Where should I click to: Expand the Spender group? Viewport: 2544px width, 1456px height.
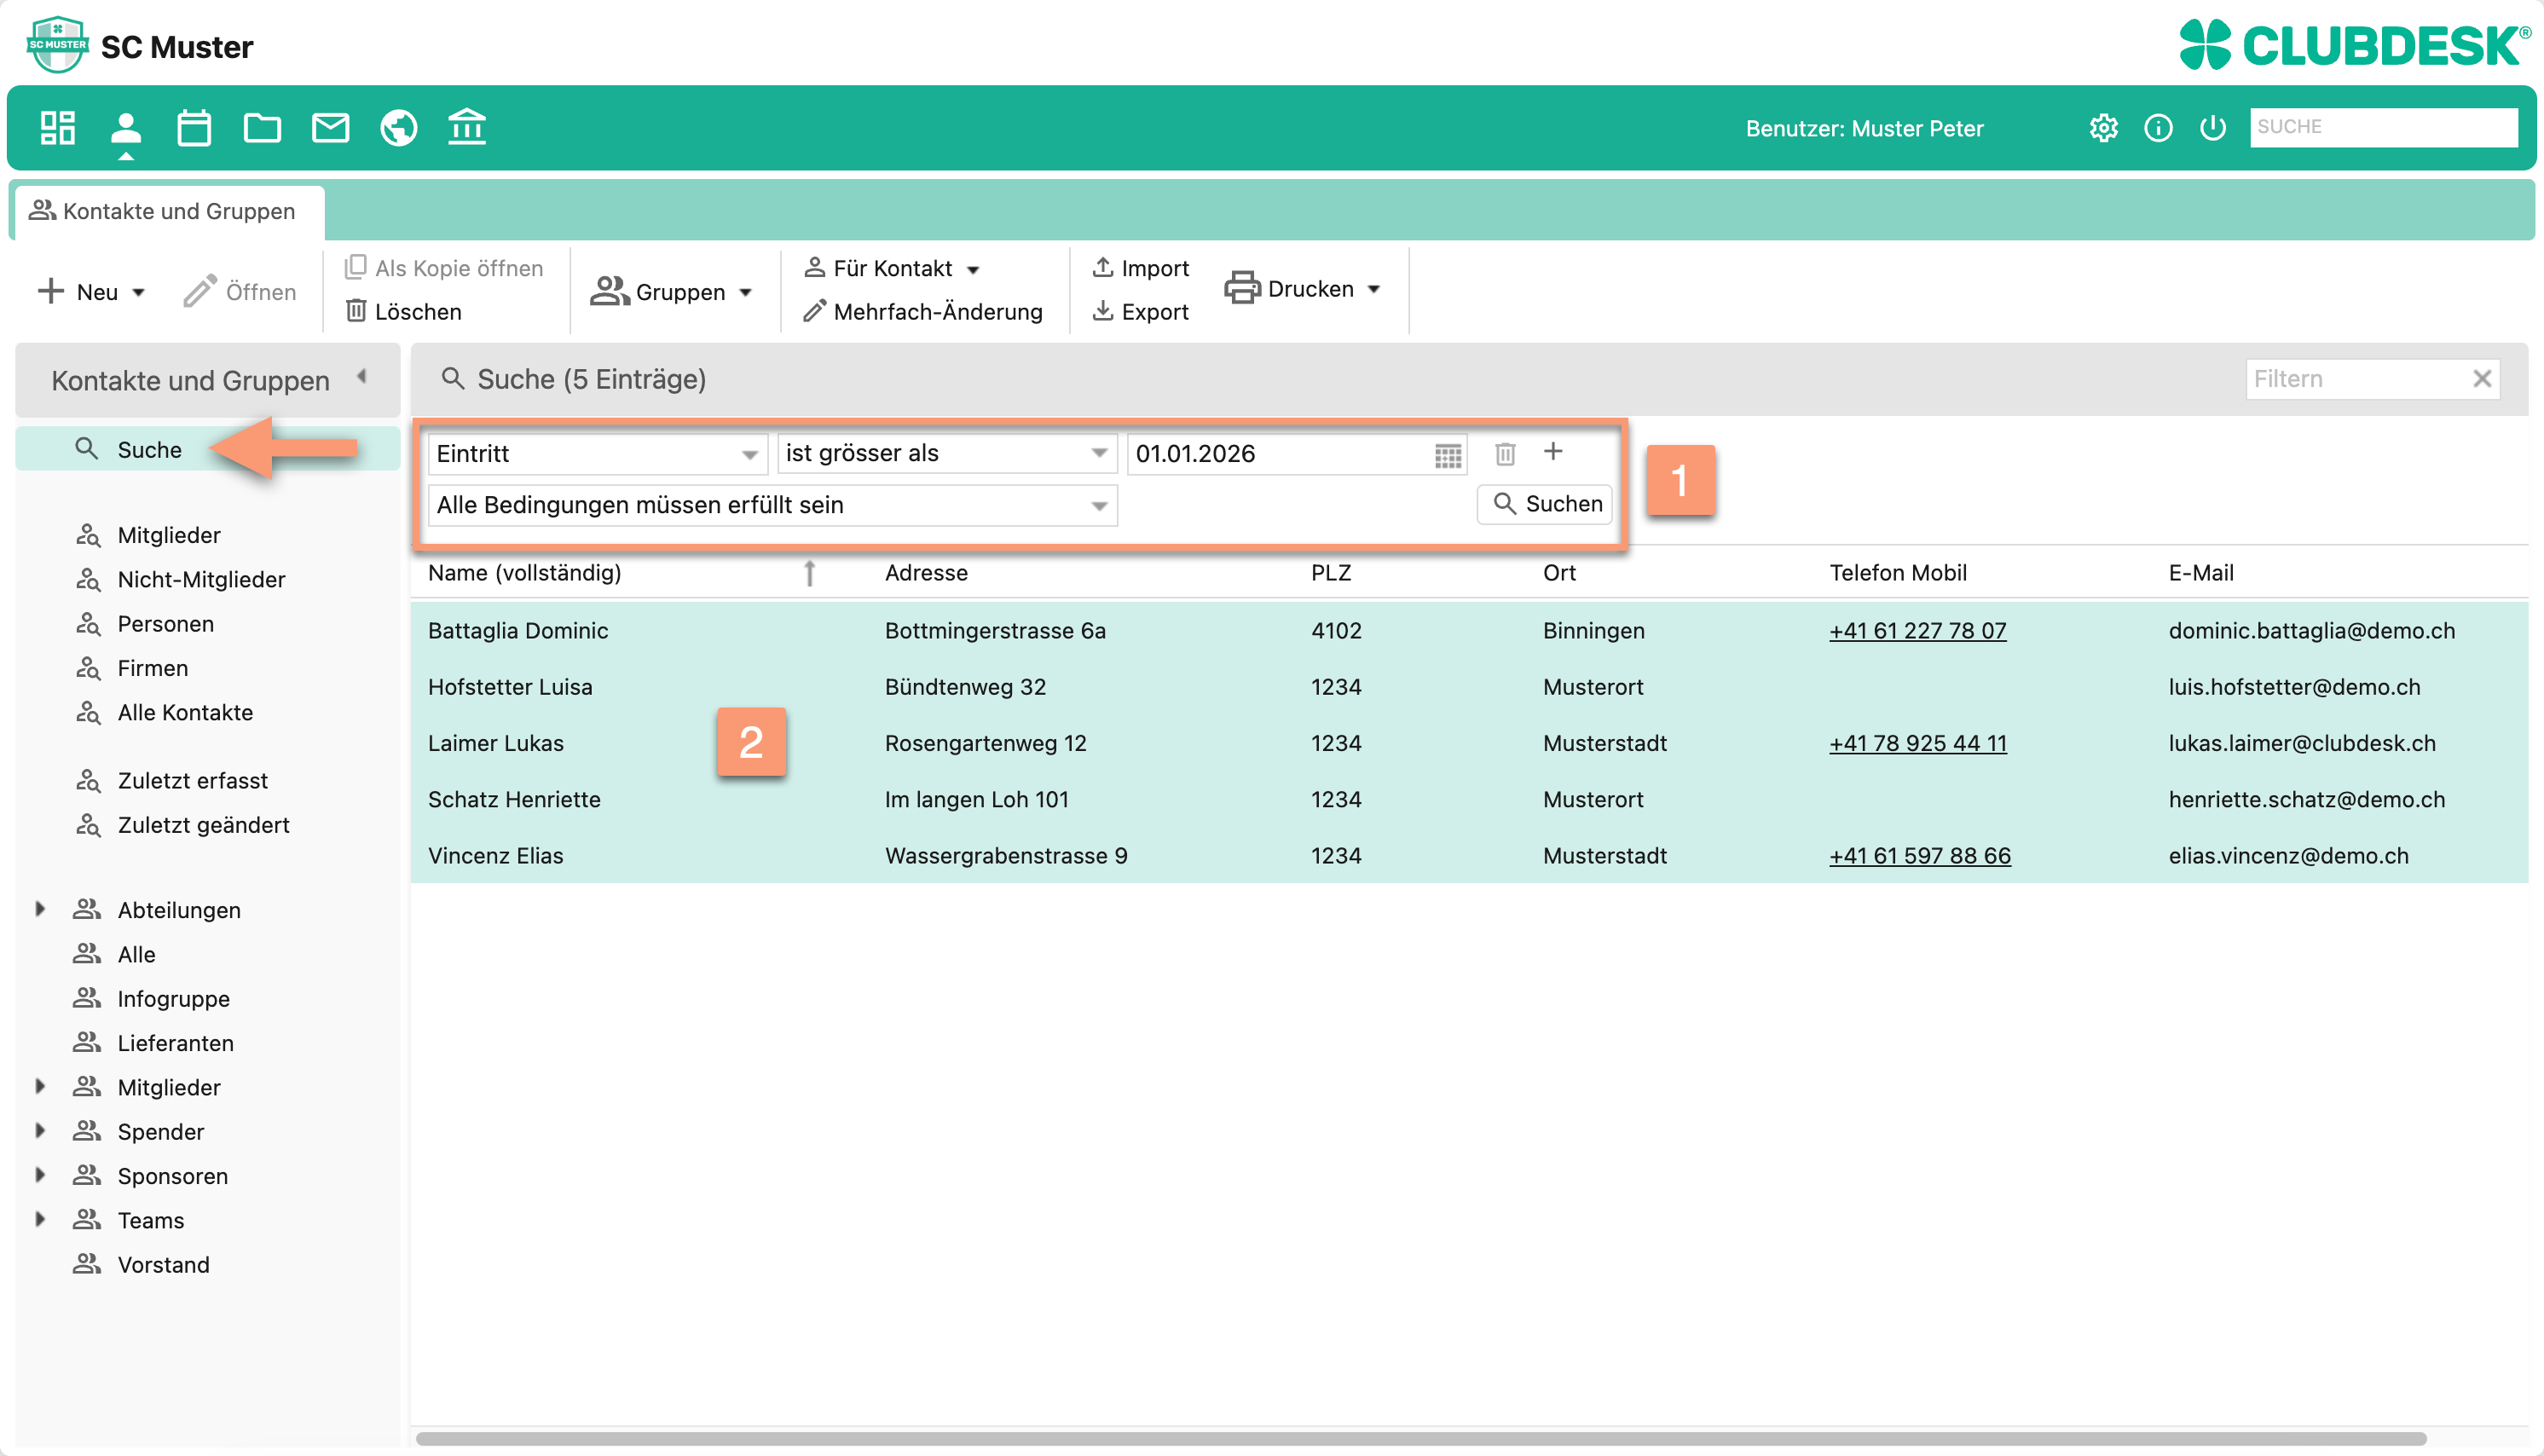(x=40, y=1130)
